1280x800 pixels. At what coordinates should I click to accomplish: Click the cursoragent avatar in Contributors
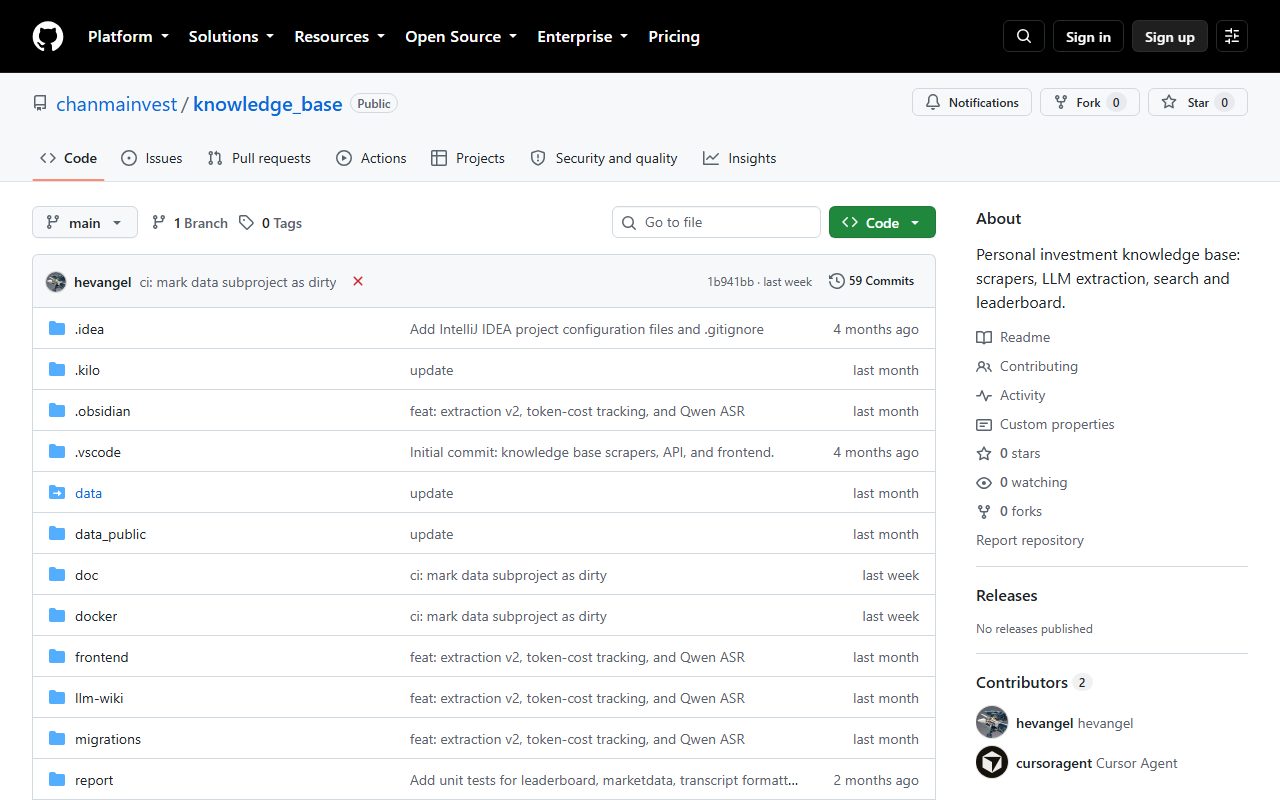point(992,763)
